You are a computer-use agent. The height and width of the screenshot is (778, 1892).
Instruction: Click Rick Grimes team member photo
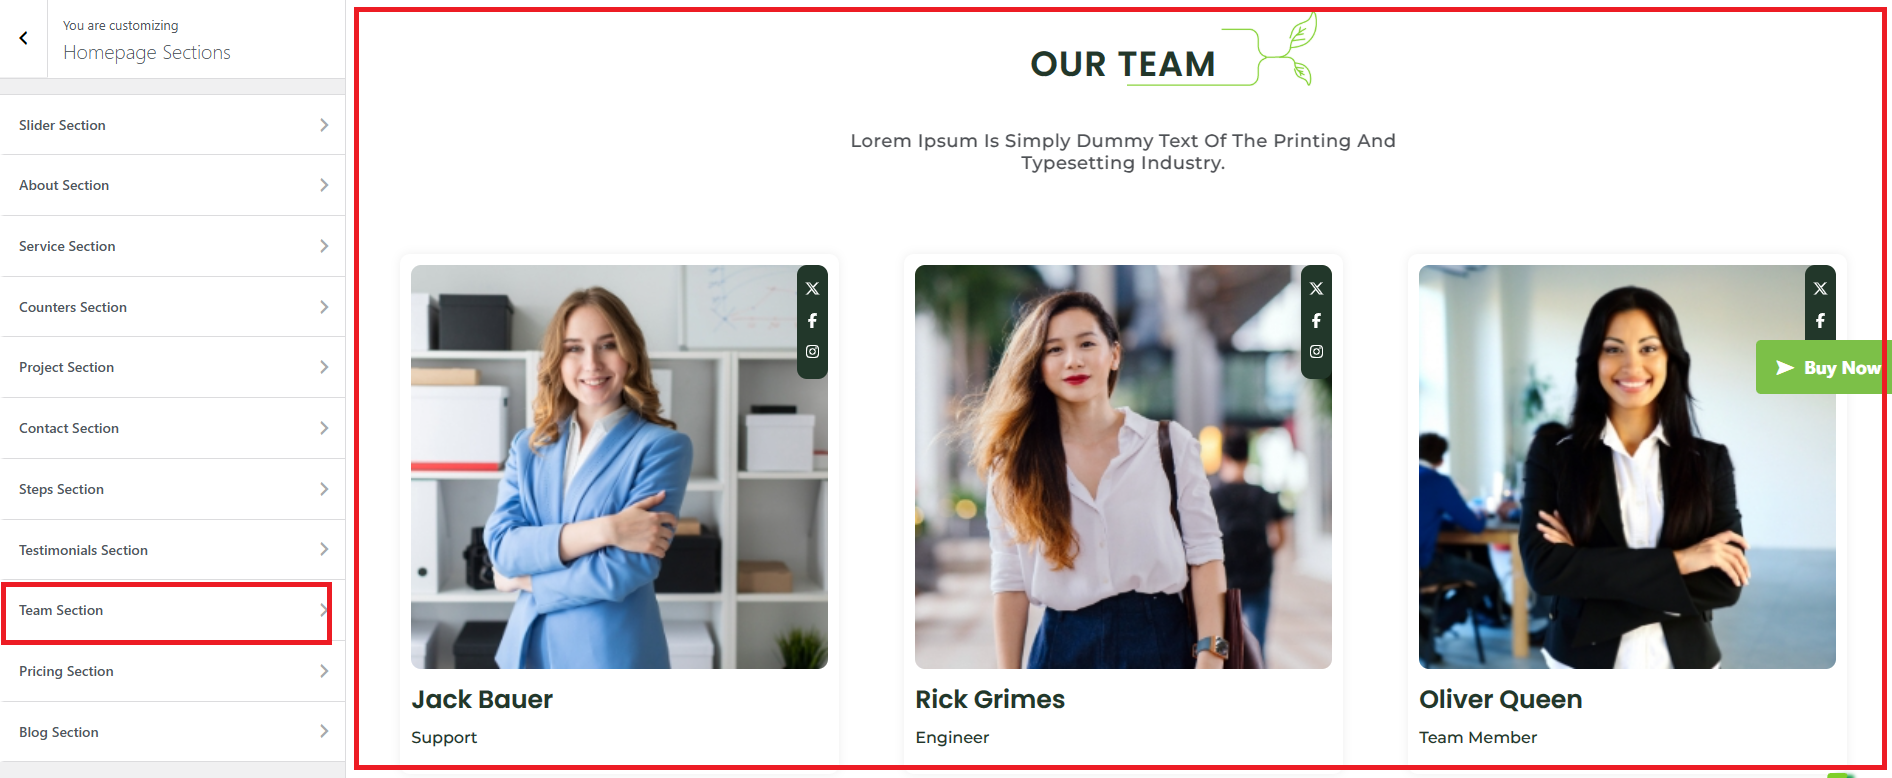click(1123, 467)
